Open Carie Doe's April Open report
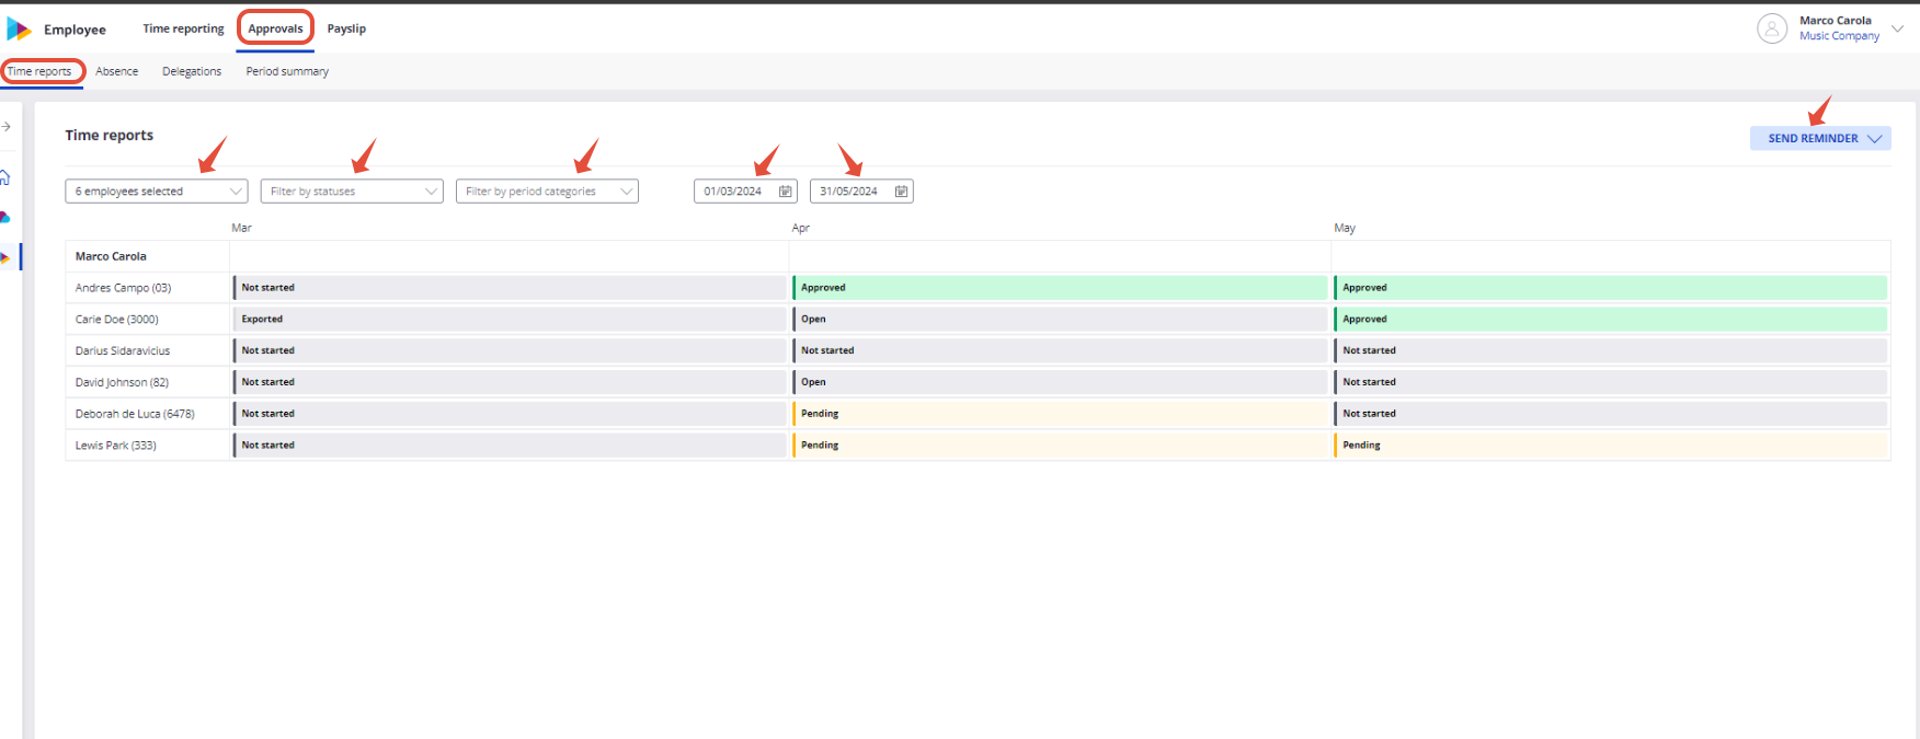 point(1060,319)
